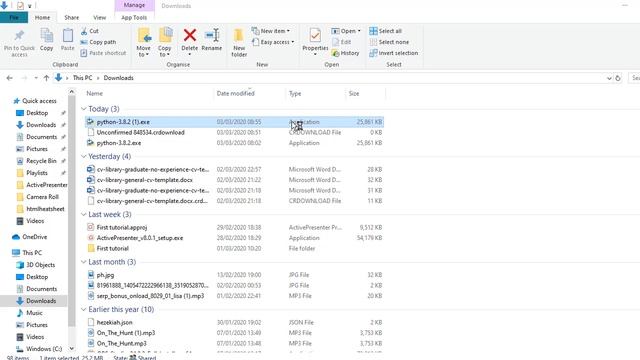Screen dimensions: 640x360
Task: Click Select none
Action: point(389,42)
